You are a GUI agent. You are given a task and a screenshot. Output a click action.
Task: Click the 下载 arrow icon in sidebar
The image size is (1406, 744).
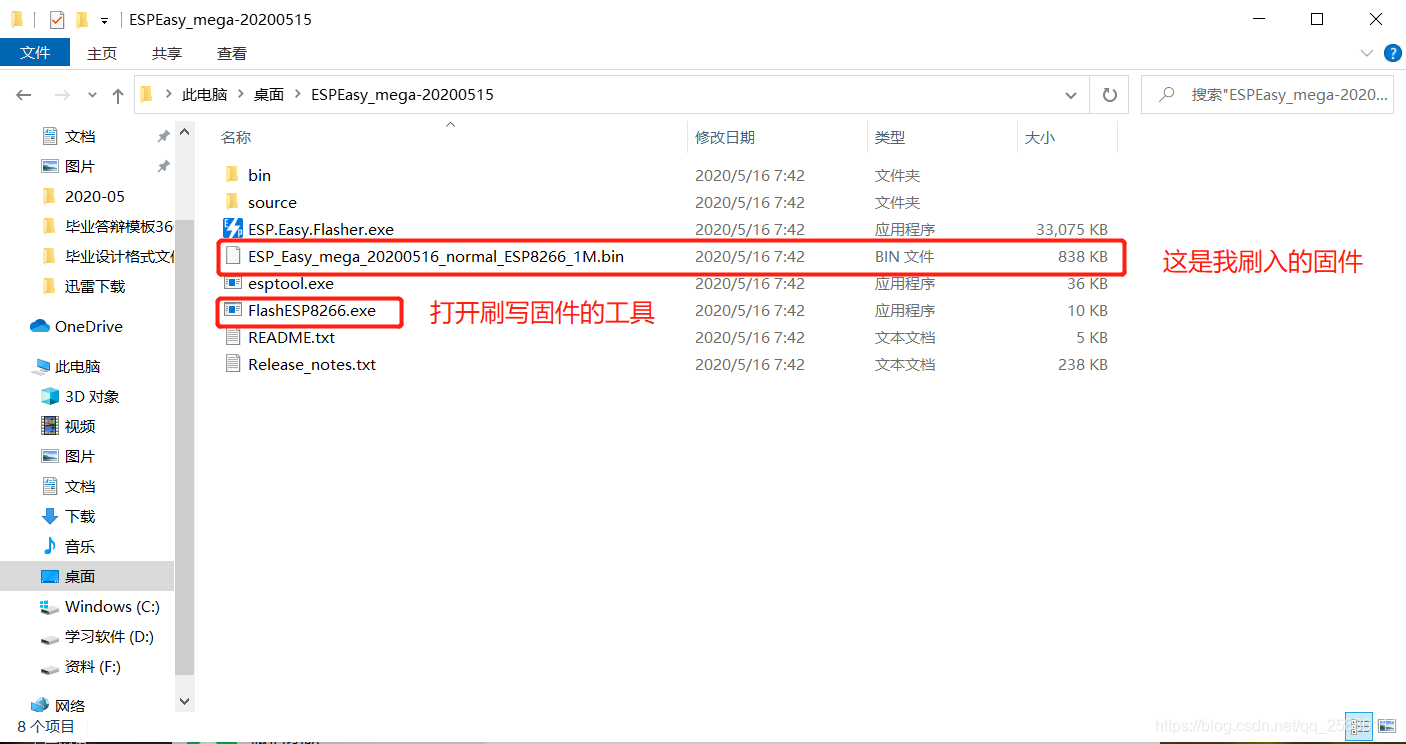pyautogui.click(x=50, y=516)
